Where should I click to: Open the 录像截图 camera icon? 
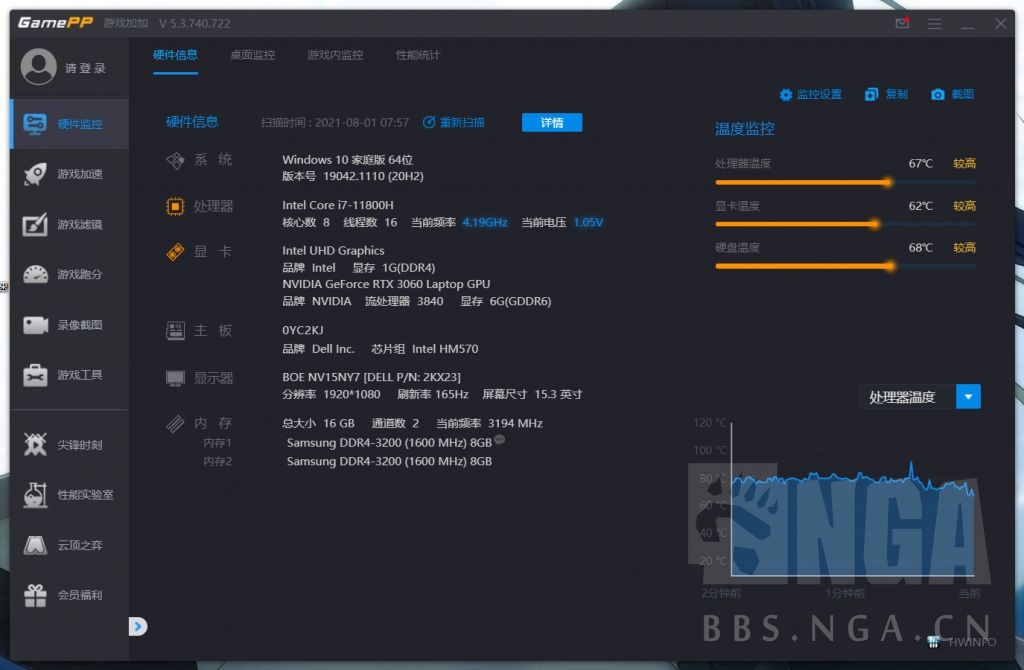tap(35, 325)
